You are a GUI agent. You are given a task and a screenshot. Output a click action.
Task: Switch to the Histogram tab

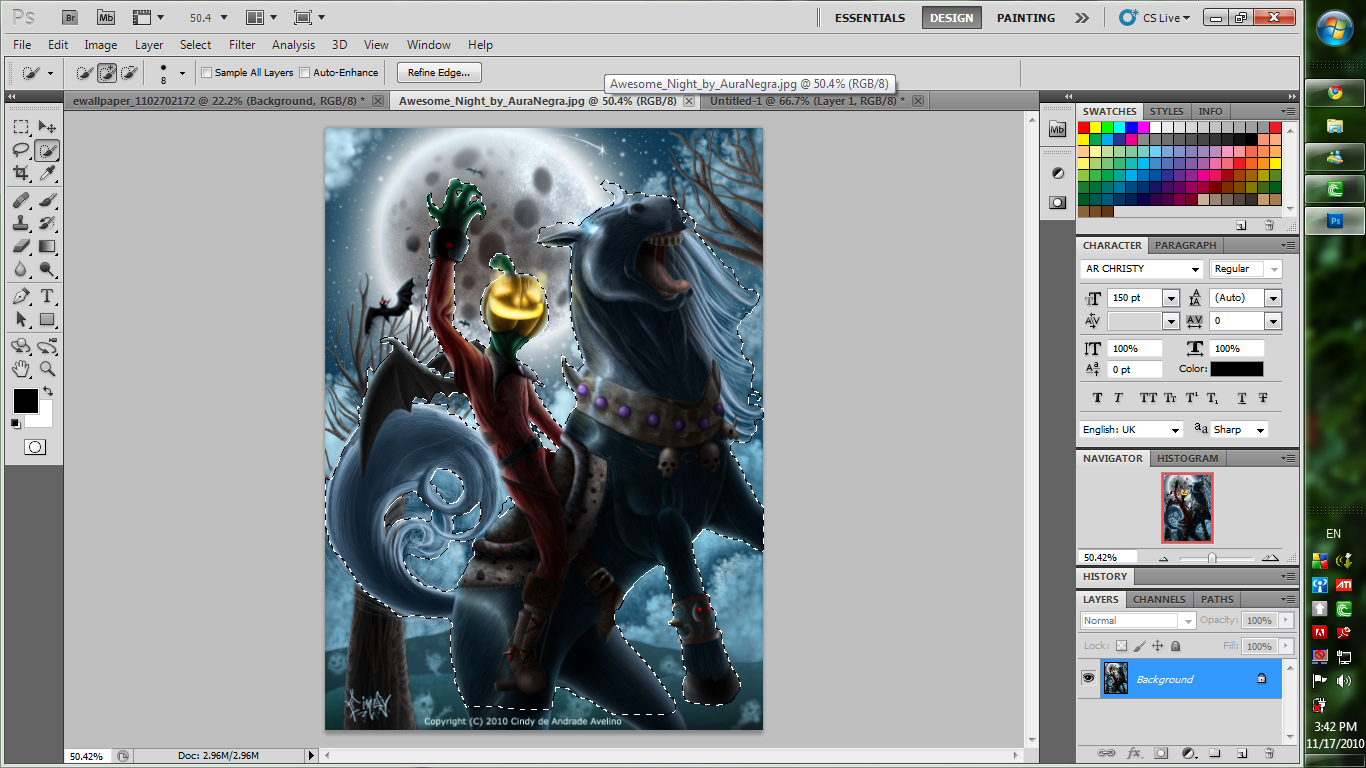click(1187, 458)
